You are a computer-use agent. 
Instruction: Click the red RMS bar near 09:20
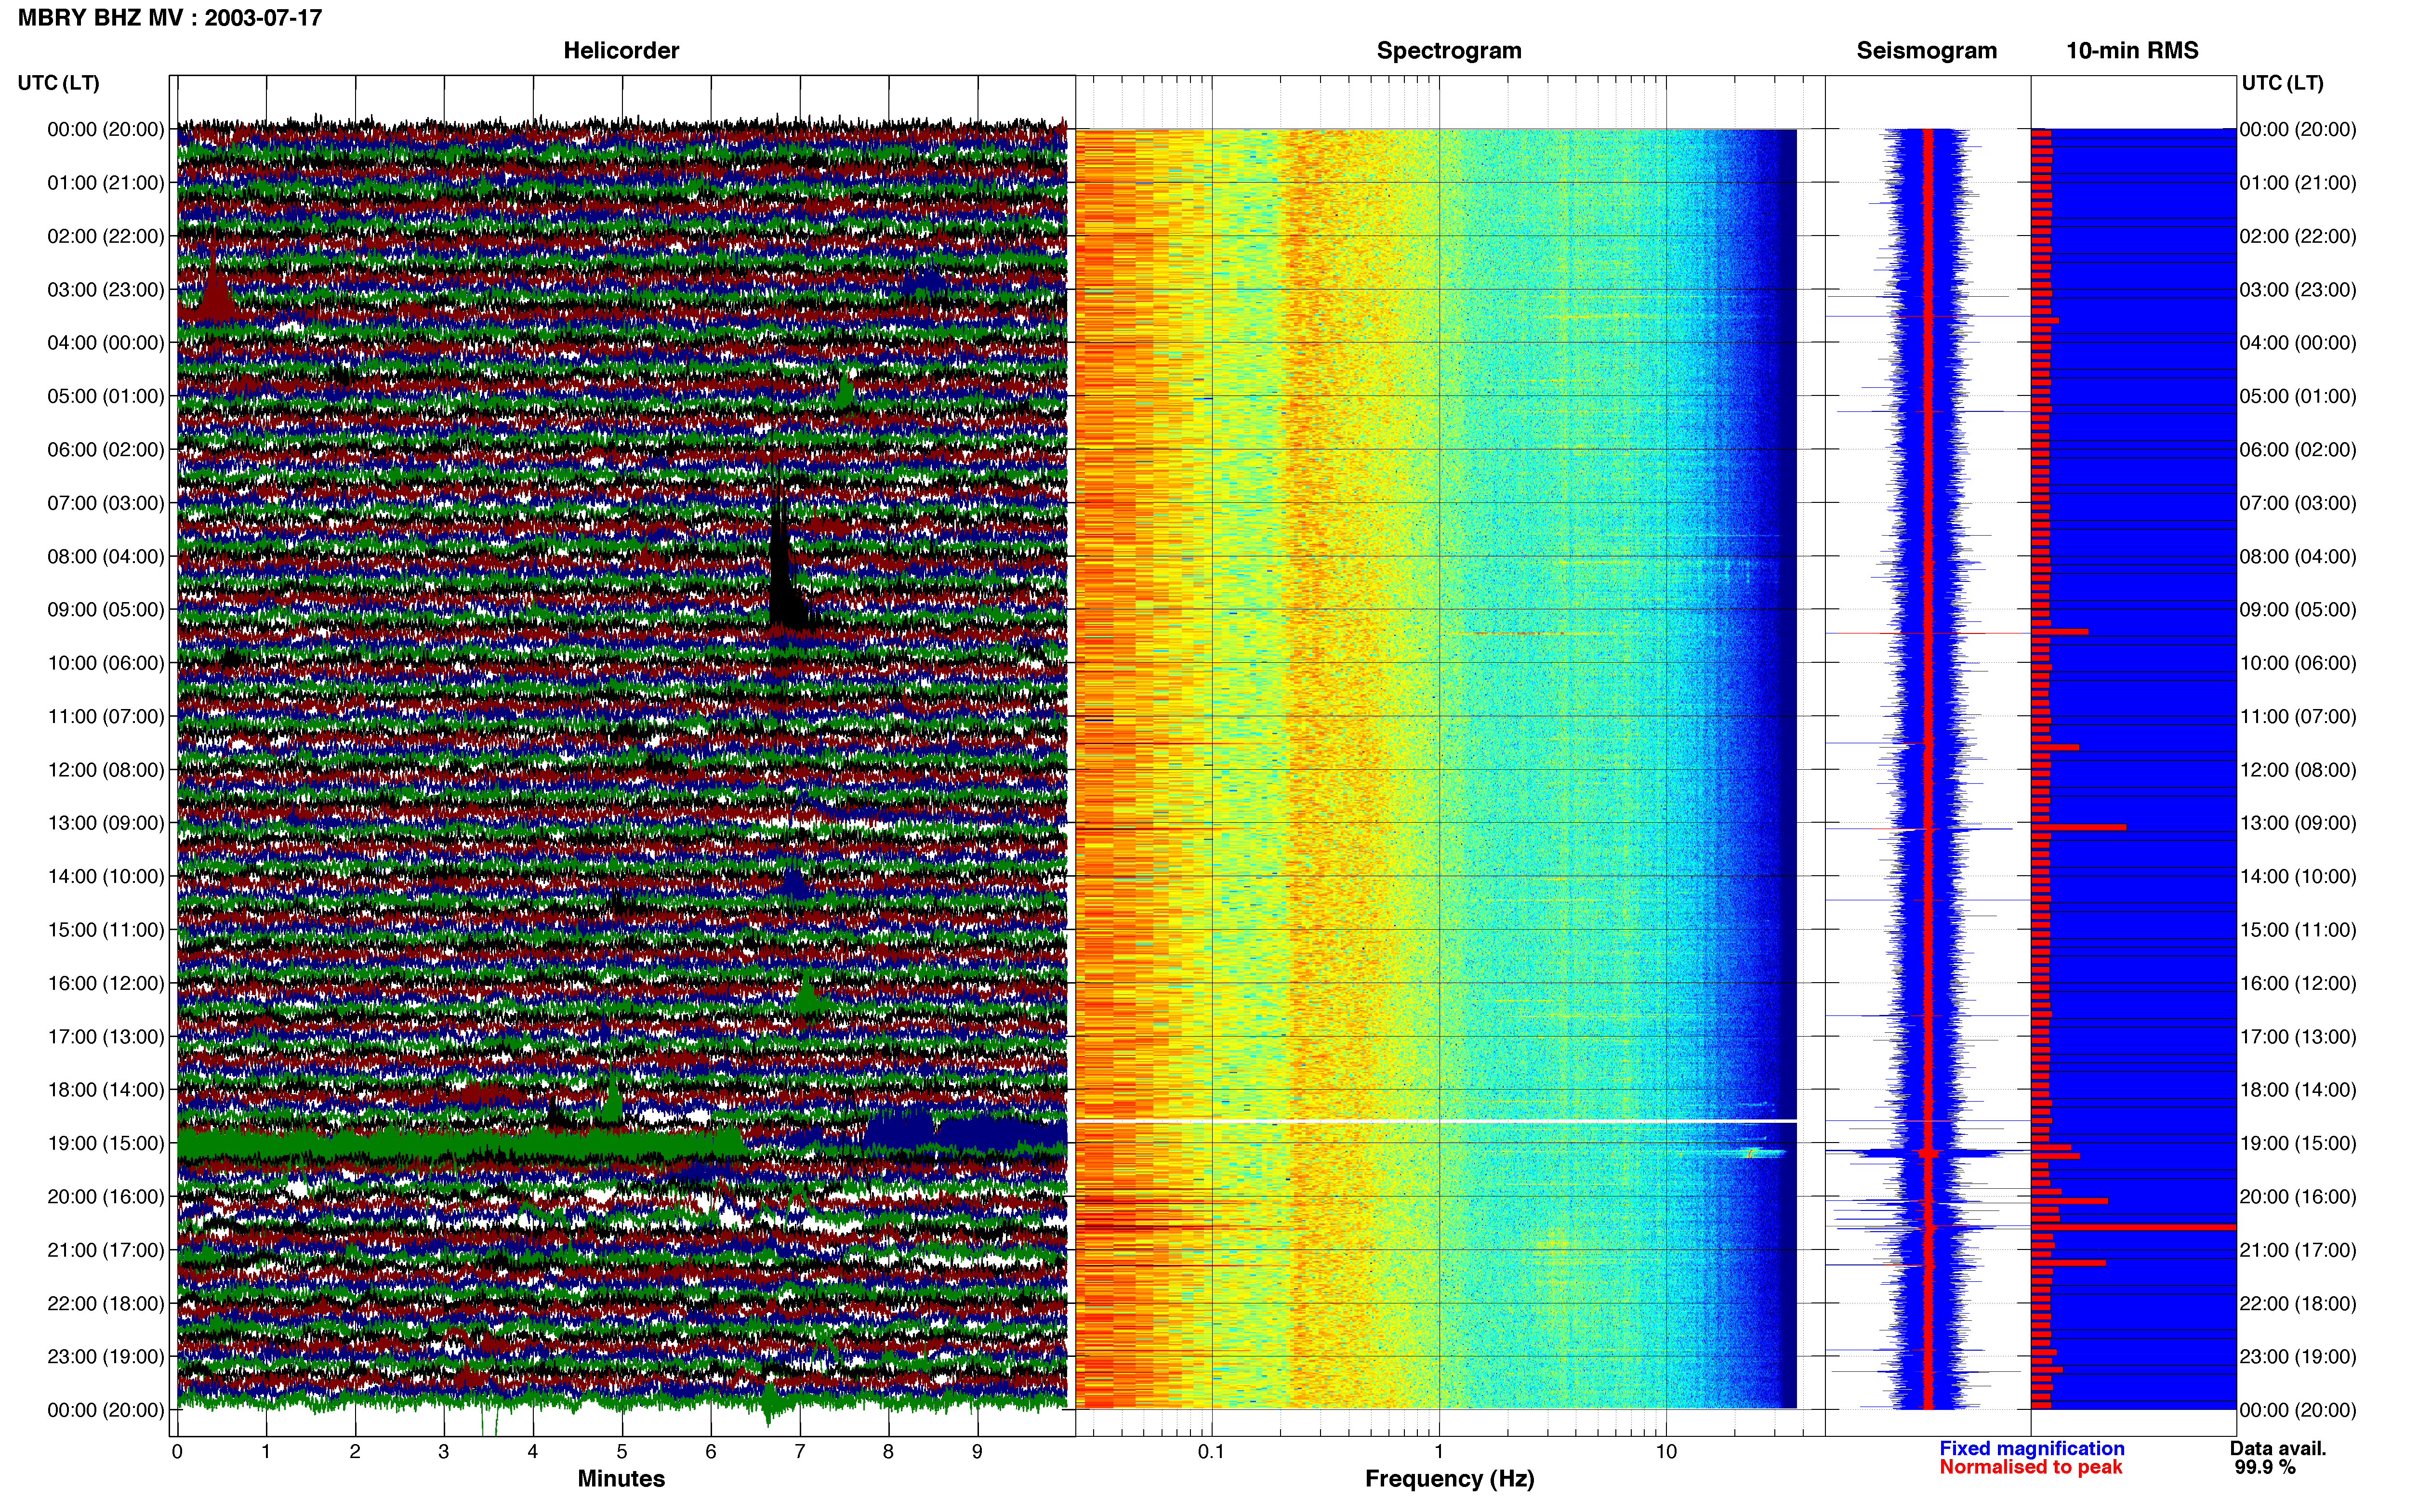click(x=2059, y=632)
